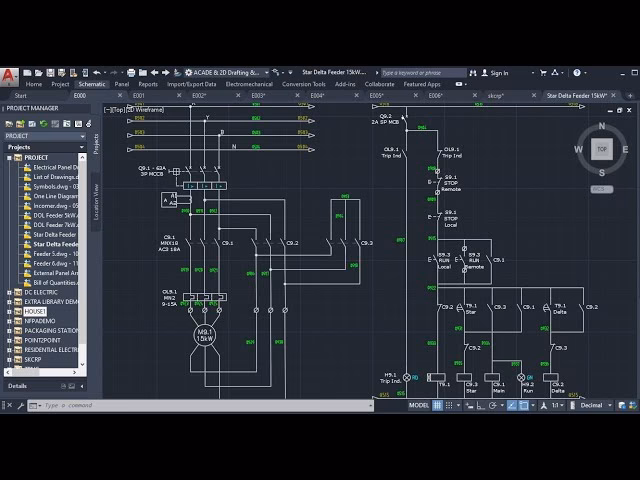The height and width of the screenshot is (480, 640).
Task: Expand the HOUSE1 project tree node
Action: pos(9,311)
